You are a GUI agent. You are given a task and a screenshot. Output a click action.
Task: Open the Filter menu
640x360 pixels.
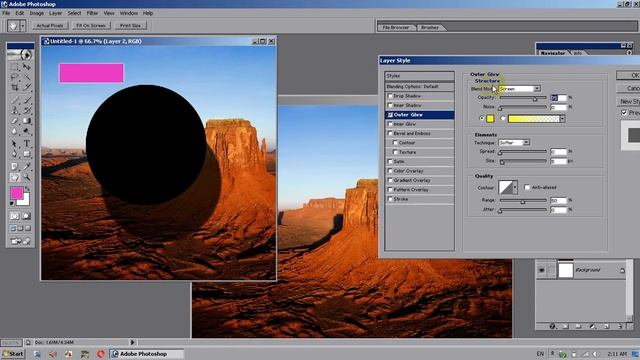tap(92, 13)
